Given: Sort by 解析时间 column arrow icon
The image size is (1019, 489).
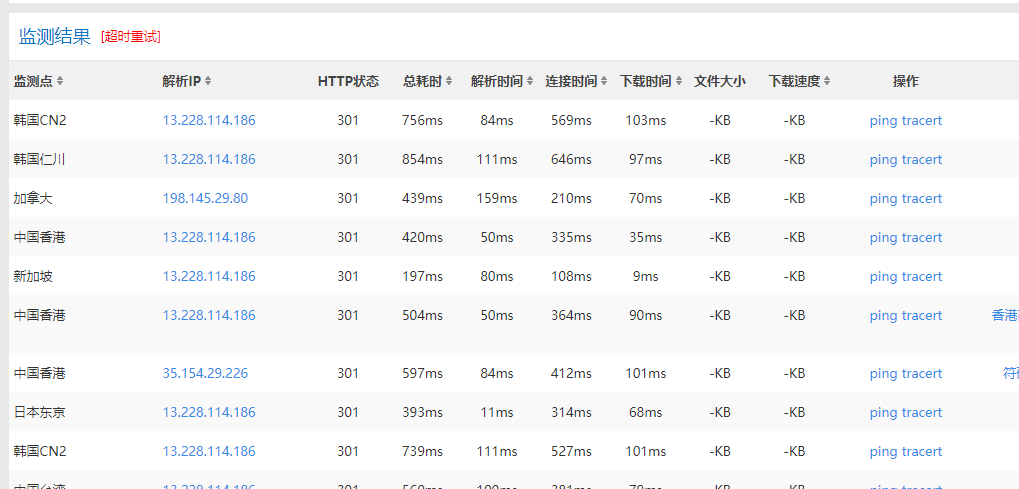Looking at the screenshot, I should (x=530, y=81).
